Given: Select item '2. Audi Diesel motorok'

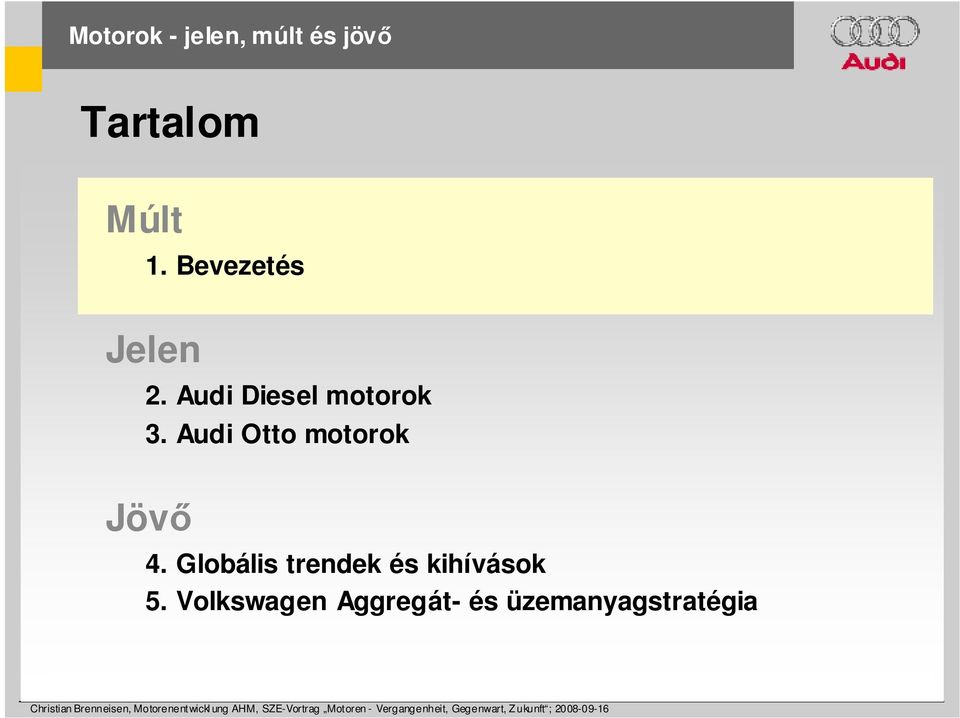Looking at the screenshot, I should [x=288, y=395].
